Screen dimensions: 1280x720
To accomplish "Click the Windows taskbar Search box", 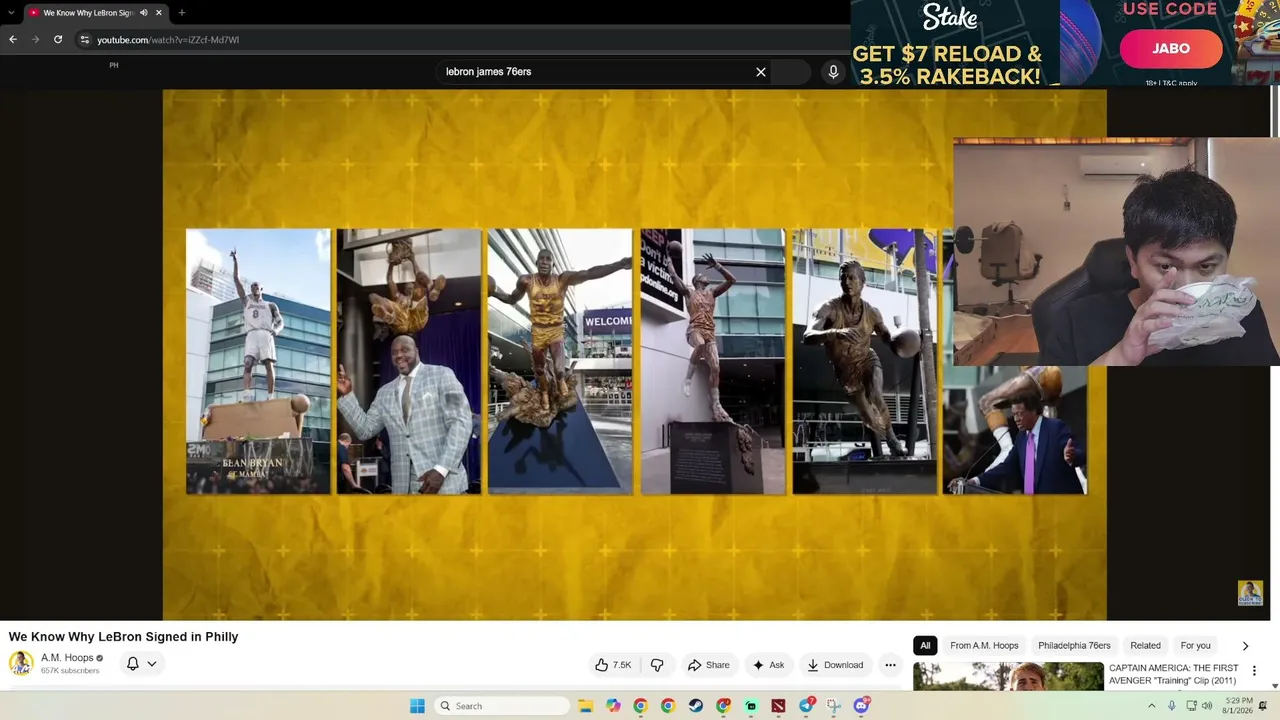I will point(503,706).
